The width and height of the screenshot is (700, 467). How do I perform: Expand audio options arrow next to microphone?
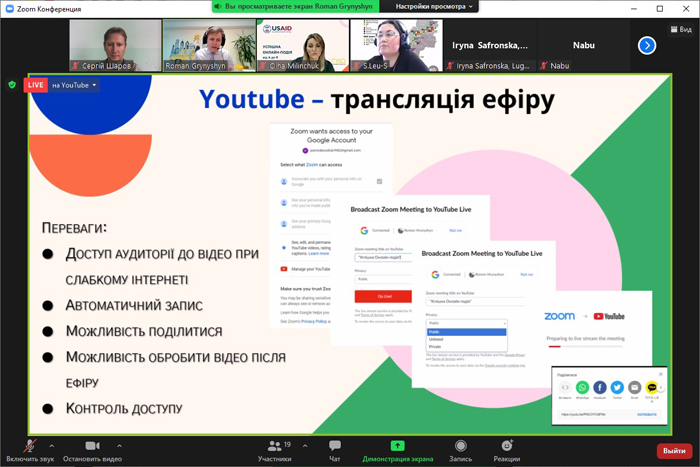point(52,446)
